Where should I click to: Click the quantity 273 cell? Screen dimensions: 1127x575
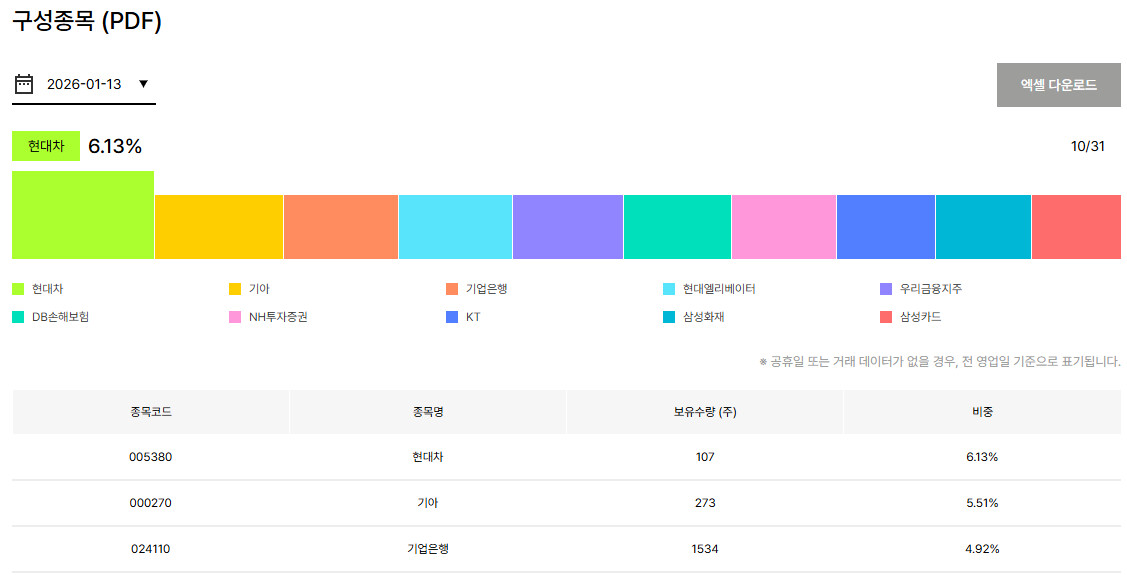click(x=705, y=503)
